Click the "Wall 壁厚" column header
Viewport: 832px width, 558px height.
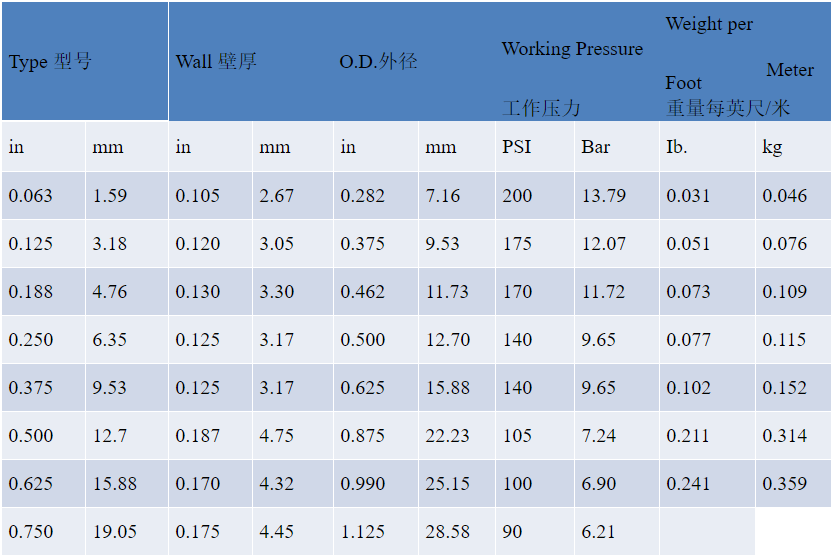216,62
